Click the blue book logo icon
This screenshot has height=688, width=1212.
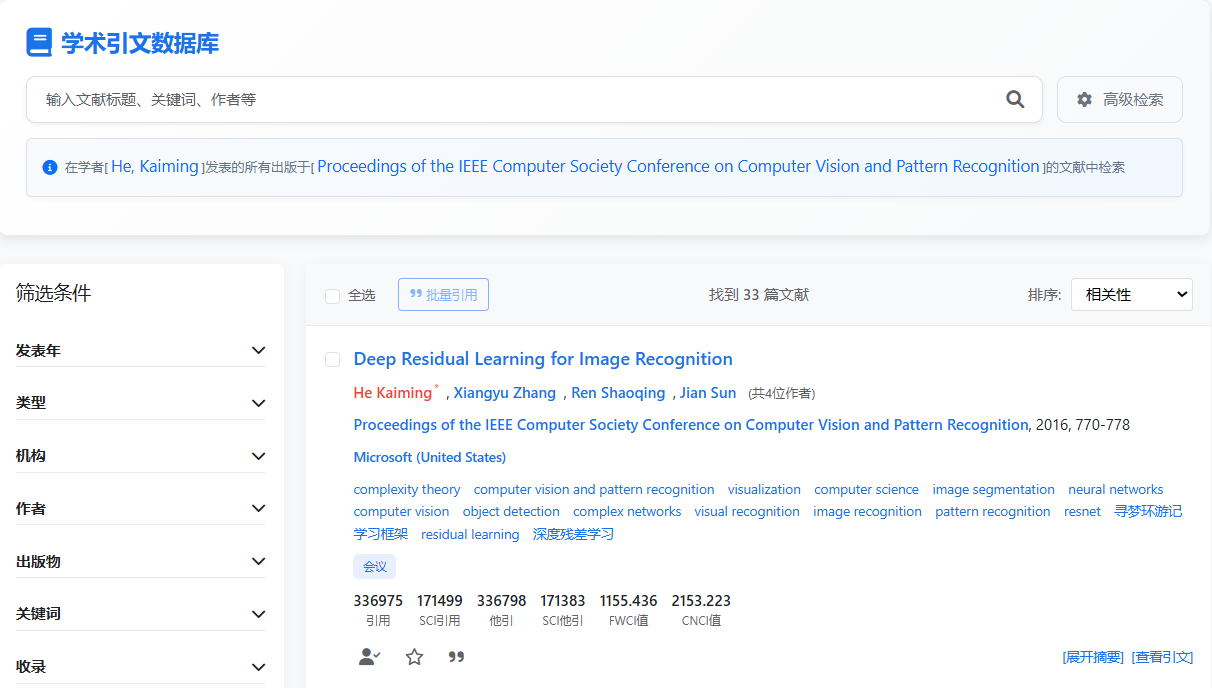click(x=39, y=43)
